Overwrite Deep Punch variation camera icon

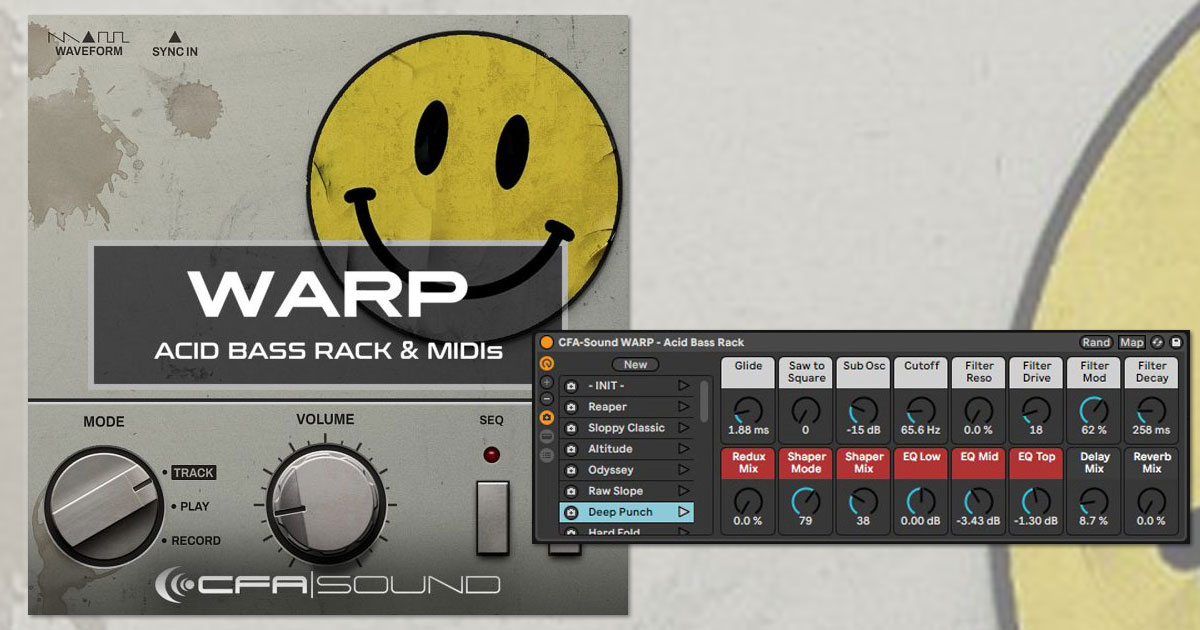pyautogui.click(x=571, y=512)
